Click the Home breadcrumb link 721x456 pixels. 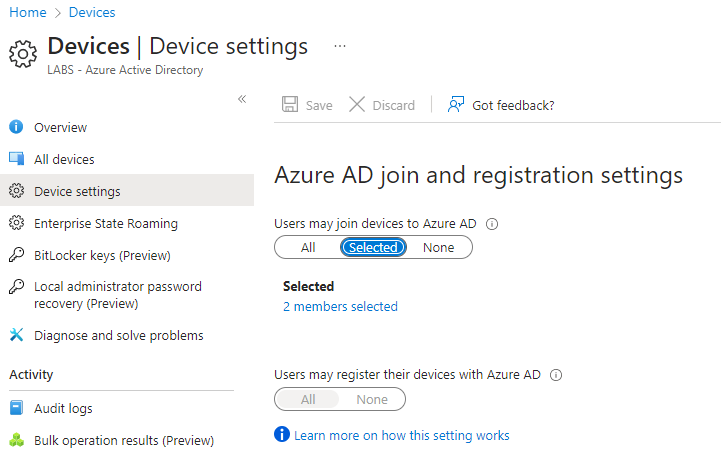pos(28,12)
